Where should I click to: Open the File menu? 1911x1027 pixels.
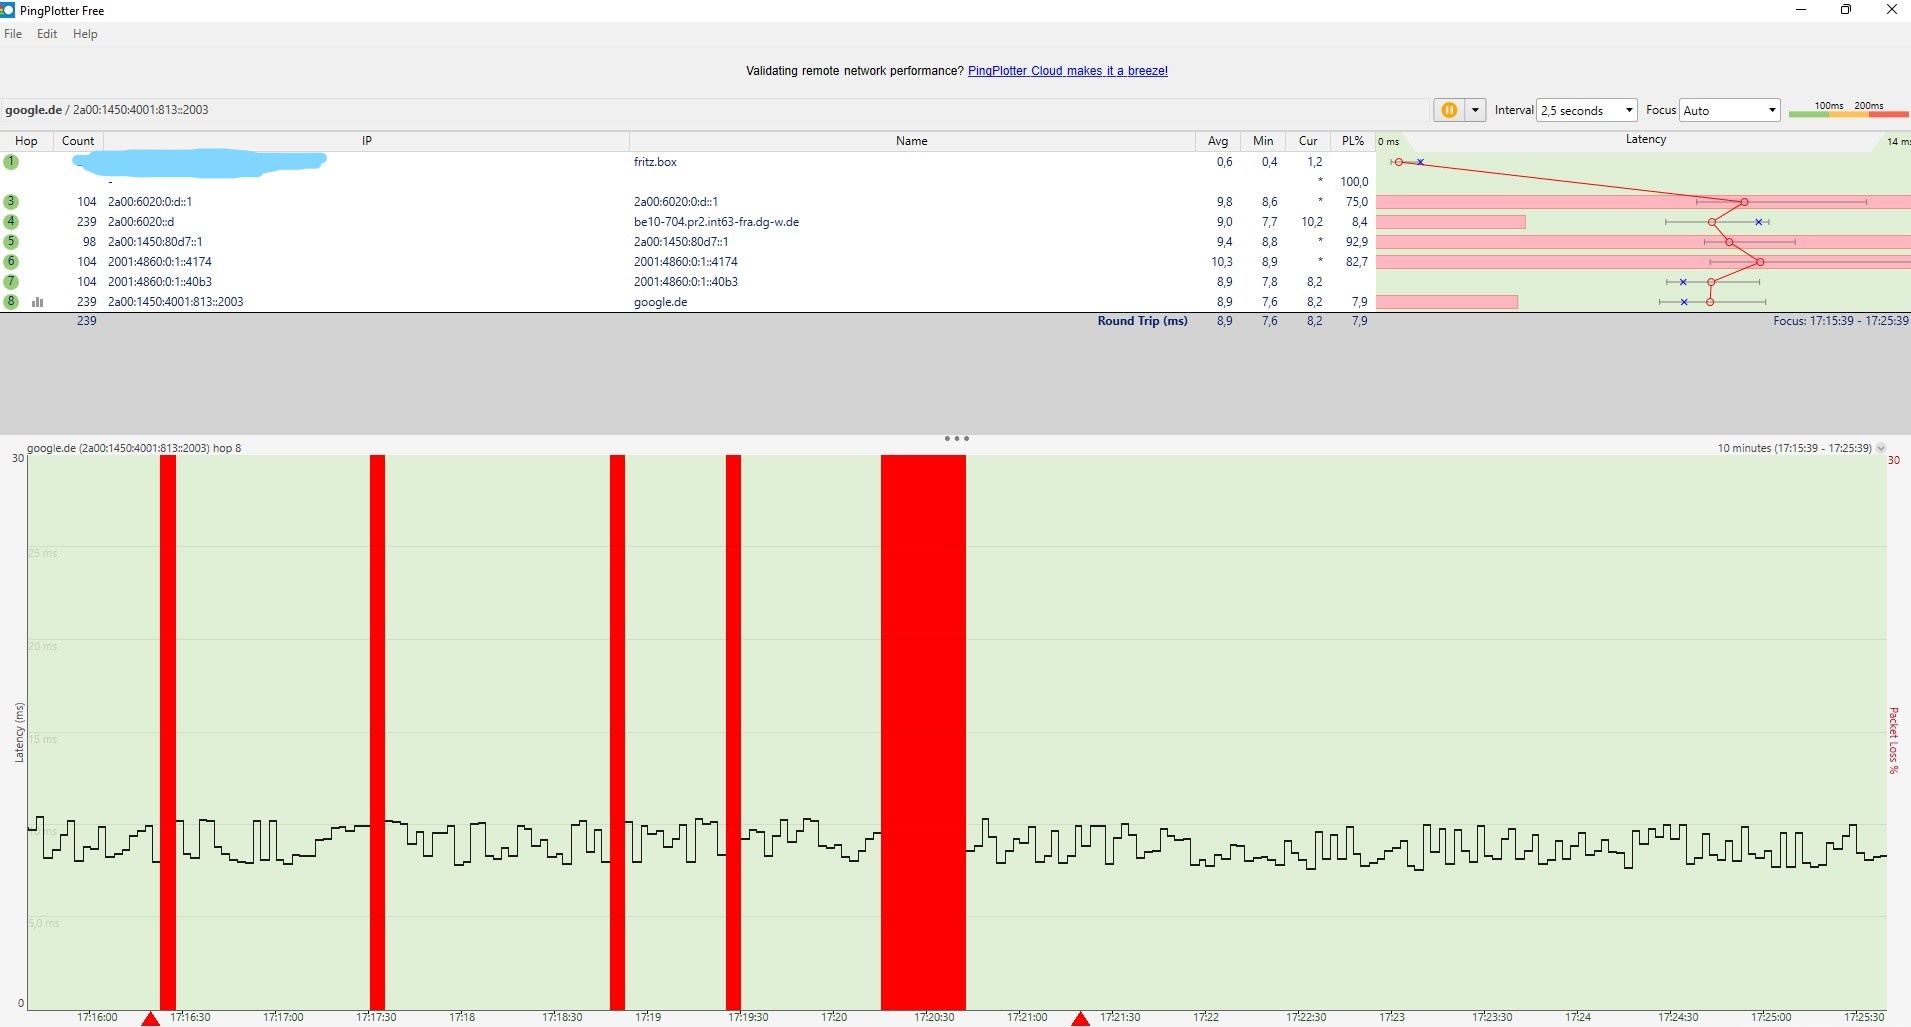point(13,34)
